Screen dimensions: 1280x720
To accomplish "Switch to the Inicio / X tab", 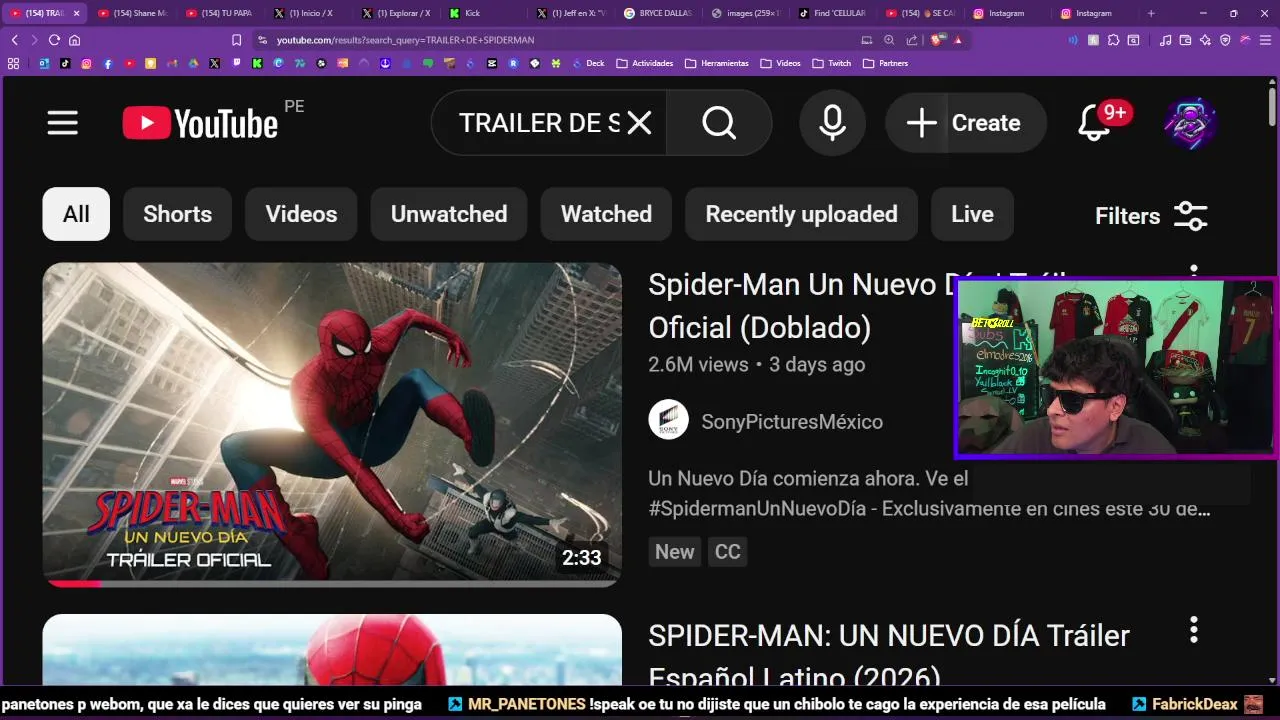I will [308, 13].
